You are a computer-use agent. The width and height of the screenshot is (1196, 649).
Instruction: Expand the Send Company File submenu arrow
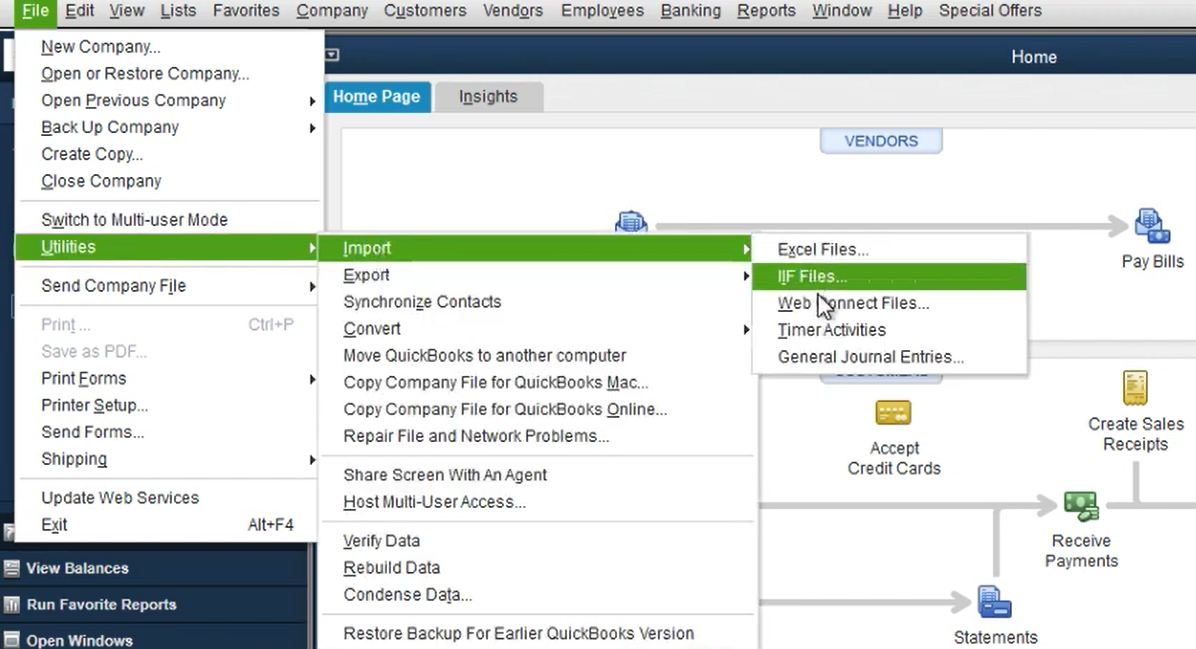[x=312, y=286]
